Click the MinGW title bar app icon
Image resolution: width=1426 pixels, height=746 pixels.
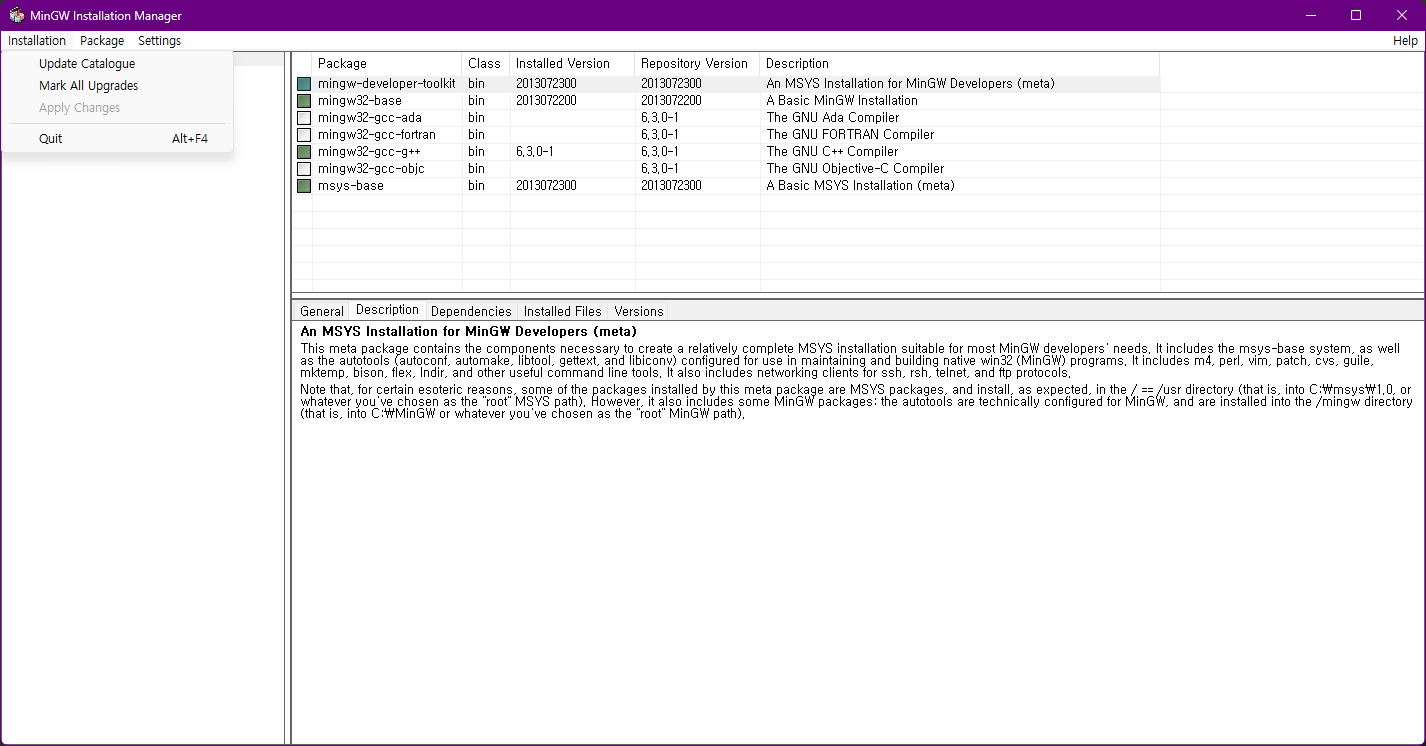pos(17,15)
